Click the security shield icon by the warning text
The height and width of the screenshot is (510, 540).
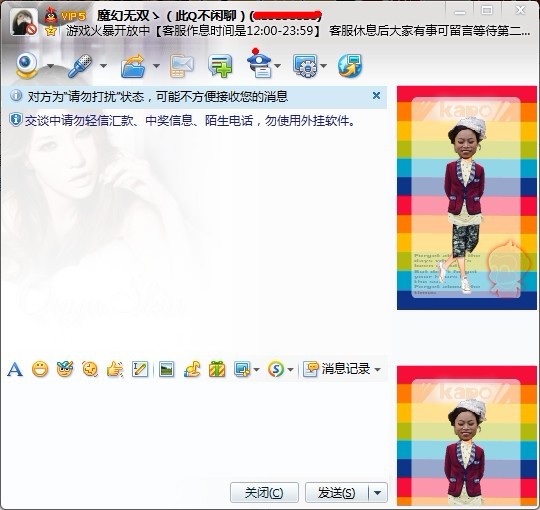(x=15, y=120)
